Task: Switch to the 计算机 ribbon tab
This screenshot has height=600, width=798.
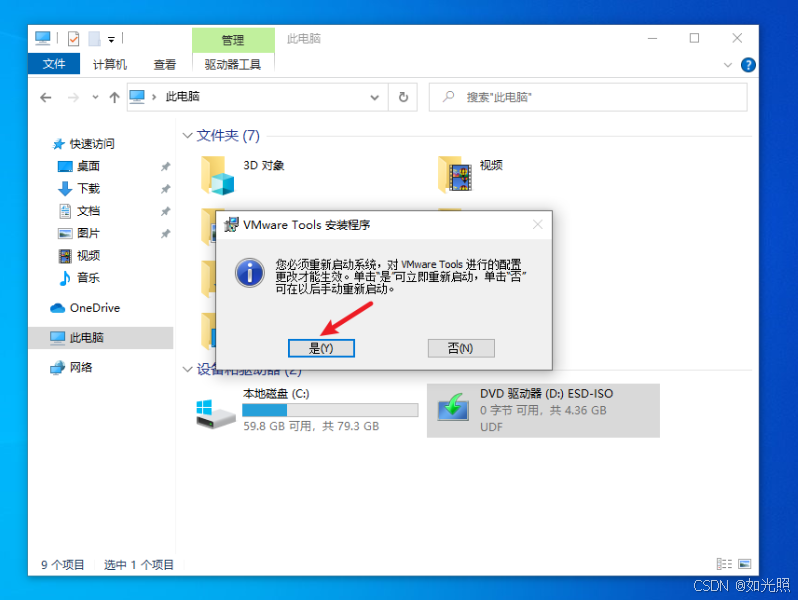Action: coord(109,64)
